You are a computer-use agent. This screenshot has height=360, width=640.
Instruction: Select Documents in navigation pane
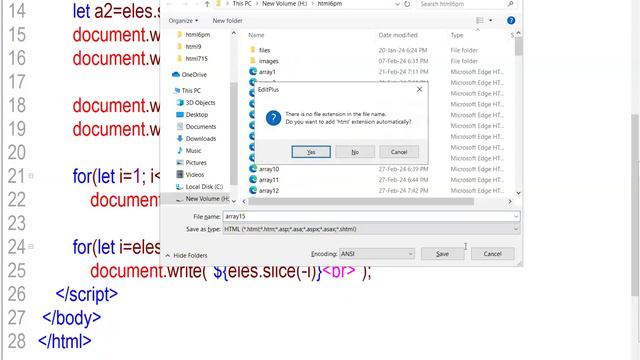click(200, 127)
